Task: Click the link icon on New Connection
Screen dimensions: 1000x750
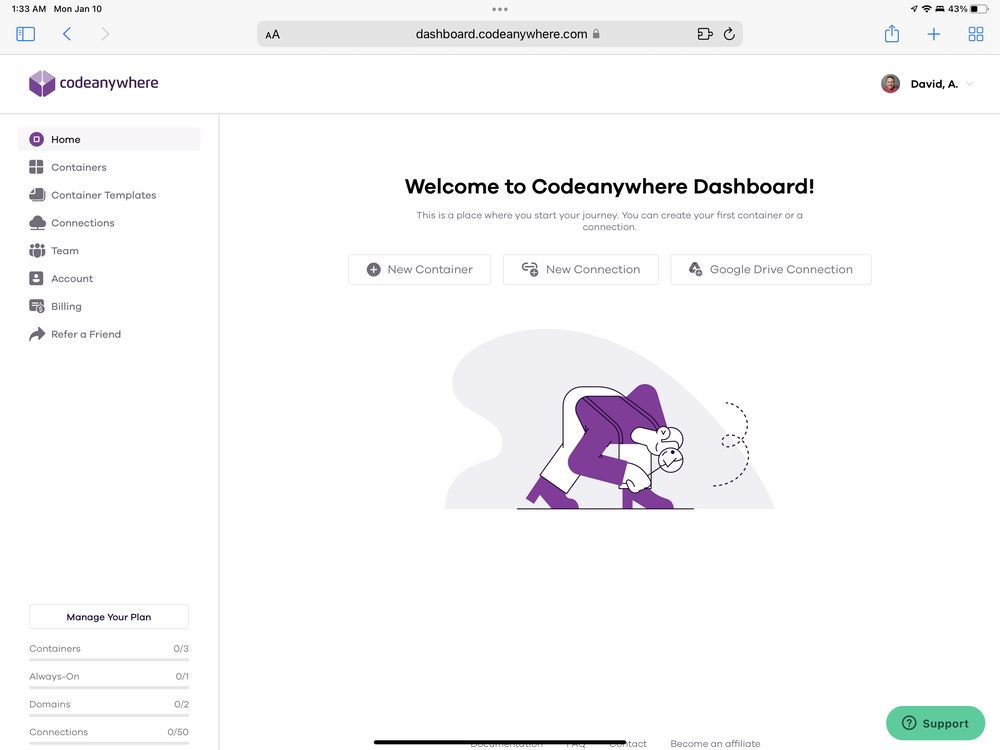Action: coord(530,269)
